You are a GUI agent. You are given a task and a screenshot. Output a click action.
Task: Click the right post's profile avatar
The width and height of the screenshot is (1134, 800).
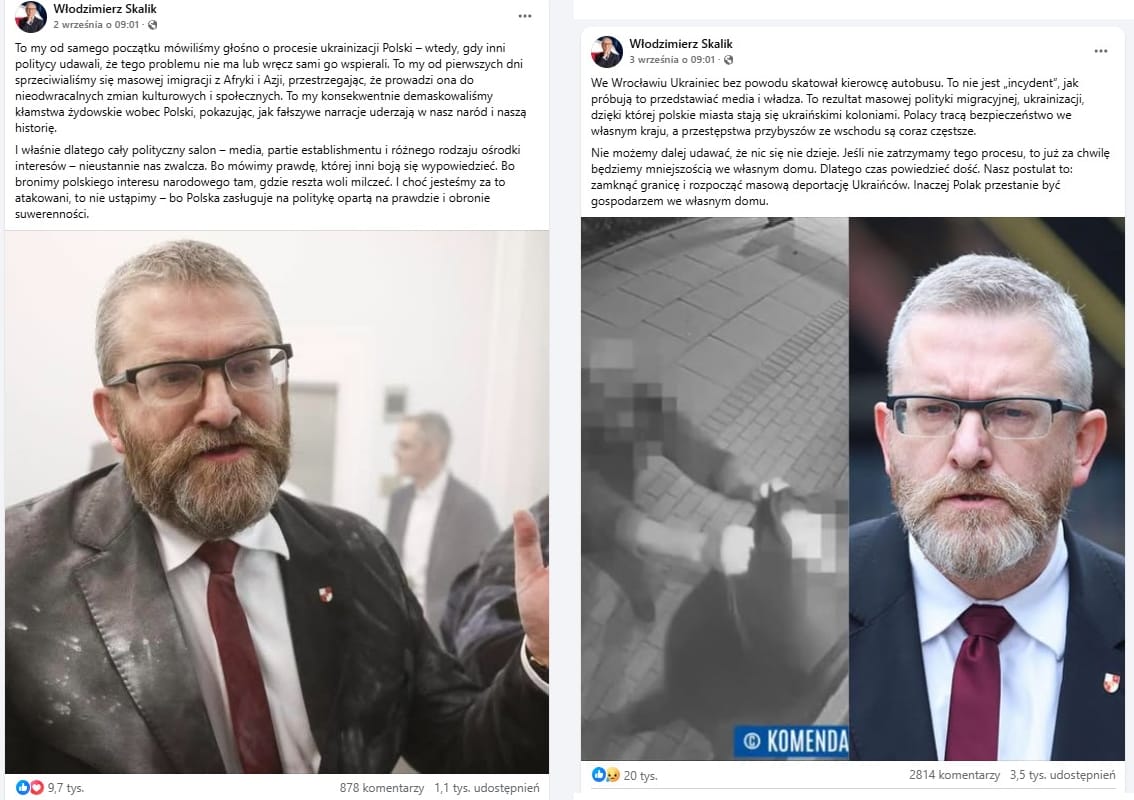point(606,51)
